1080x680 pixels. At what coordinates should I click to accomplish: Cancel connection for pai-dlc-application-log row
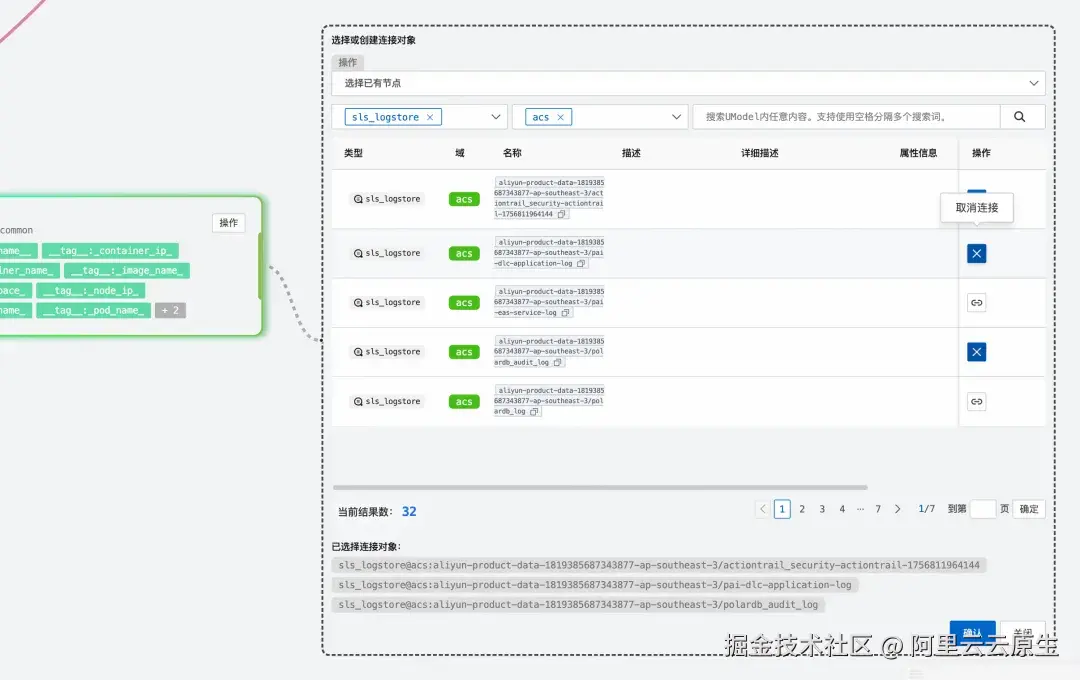point(977,254)
